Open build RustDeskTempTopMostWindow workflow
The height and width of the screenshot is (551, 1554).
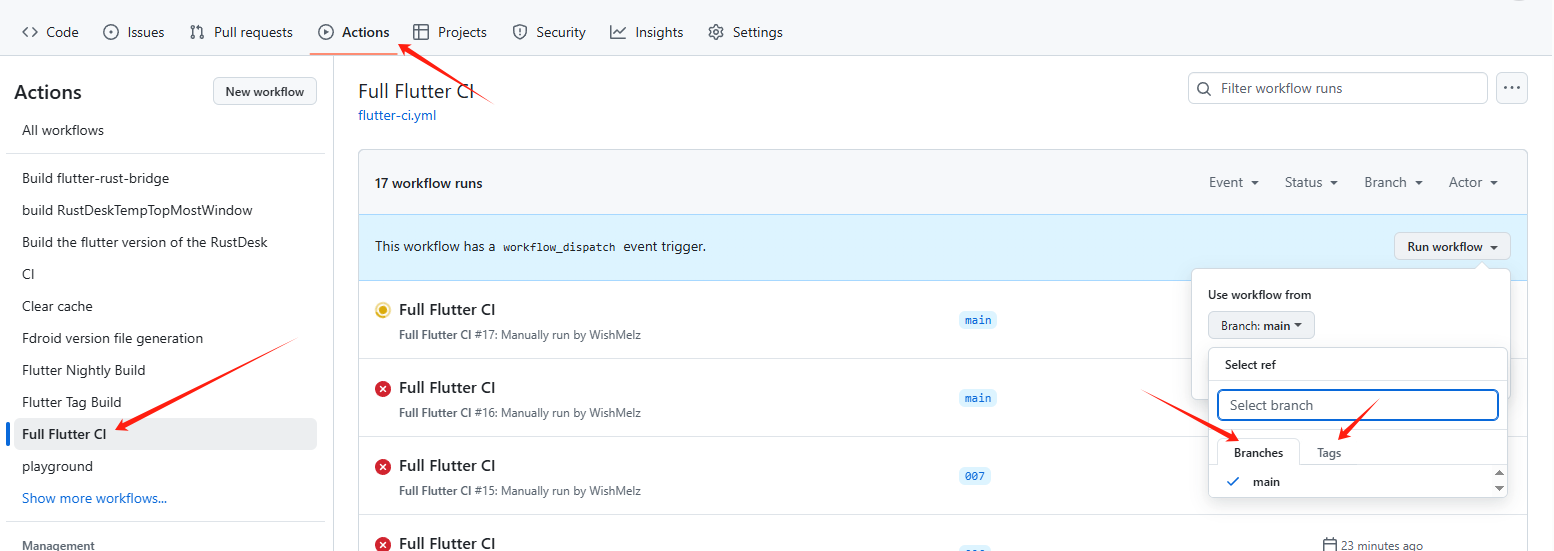click(137, 210)
